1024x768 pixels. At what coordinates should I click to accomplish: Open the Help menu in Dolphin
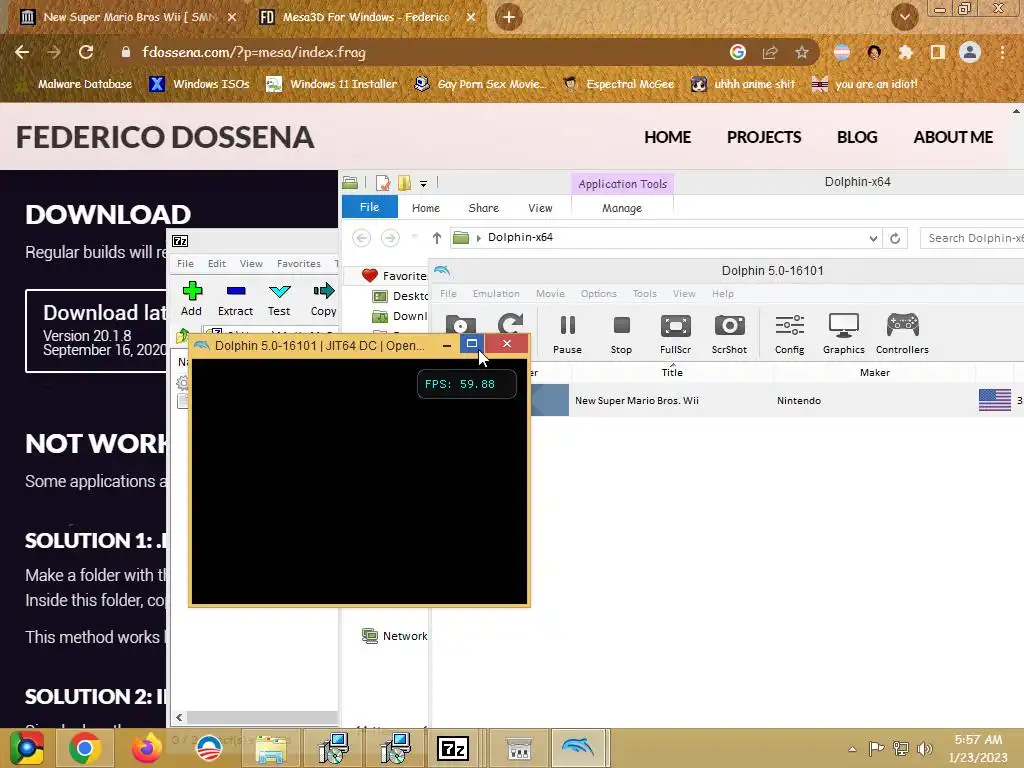tap(722, 294)
